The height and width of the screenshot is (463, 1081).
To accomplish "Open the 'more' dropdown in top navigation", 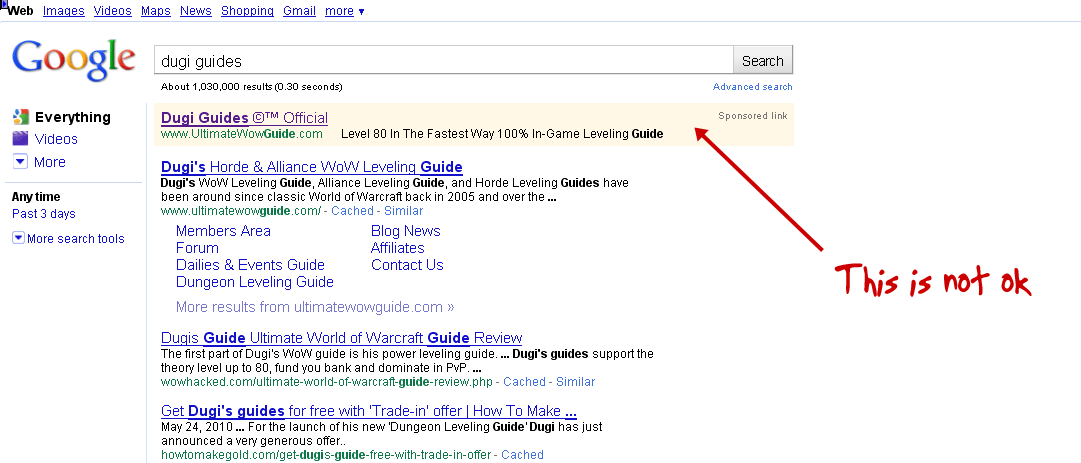I will (345, 11).
